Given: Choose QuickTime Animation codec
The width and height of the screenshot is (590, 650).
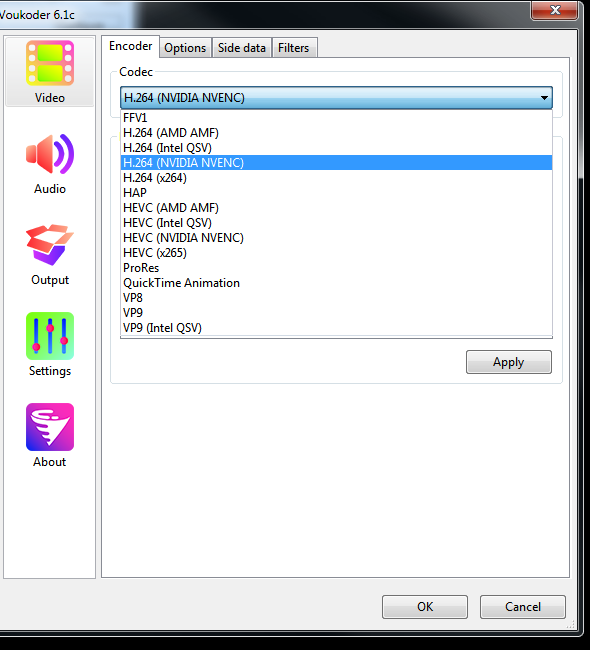Looking at the screenshot, I should click(x=336, y=283).
